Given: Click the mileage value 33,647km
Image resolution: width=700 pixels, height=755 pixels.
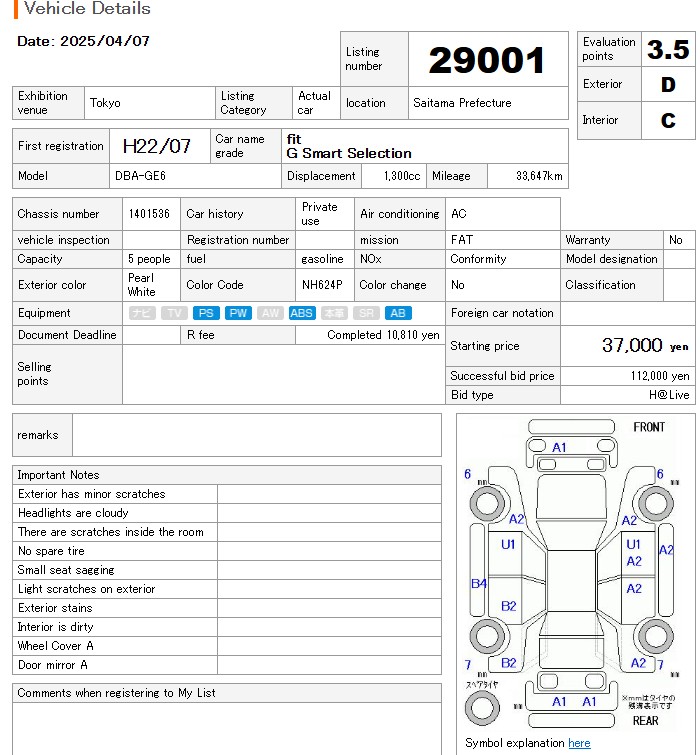Looking at the screenshot, I should tap(539, 176).
